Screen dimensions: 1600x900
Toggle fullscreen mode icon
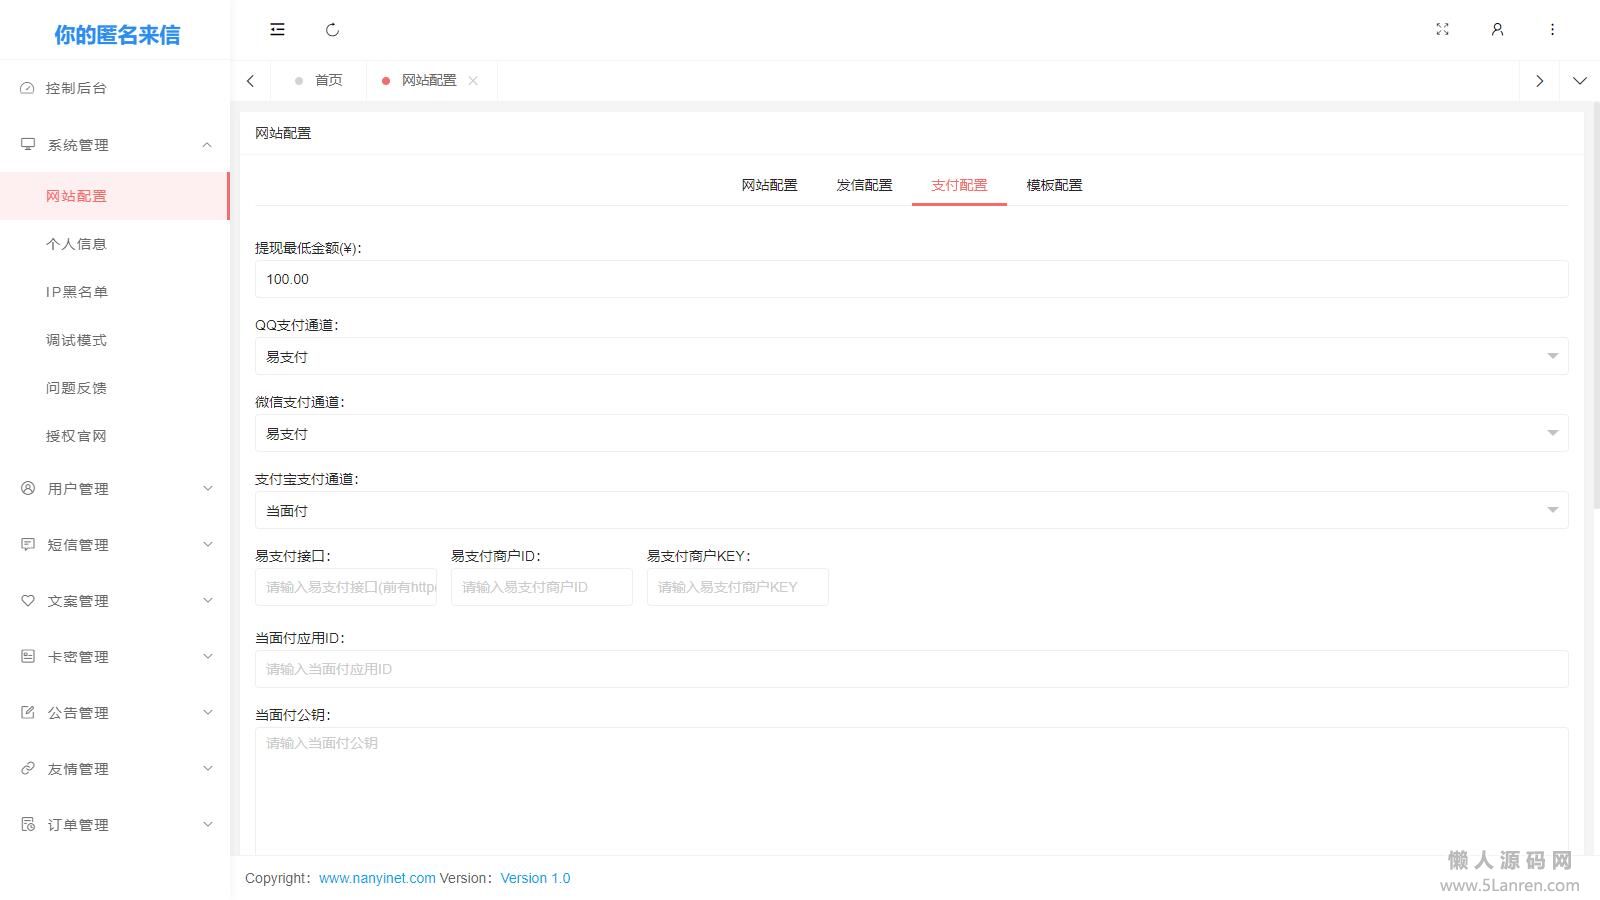[1442, 30]
